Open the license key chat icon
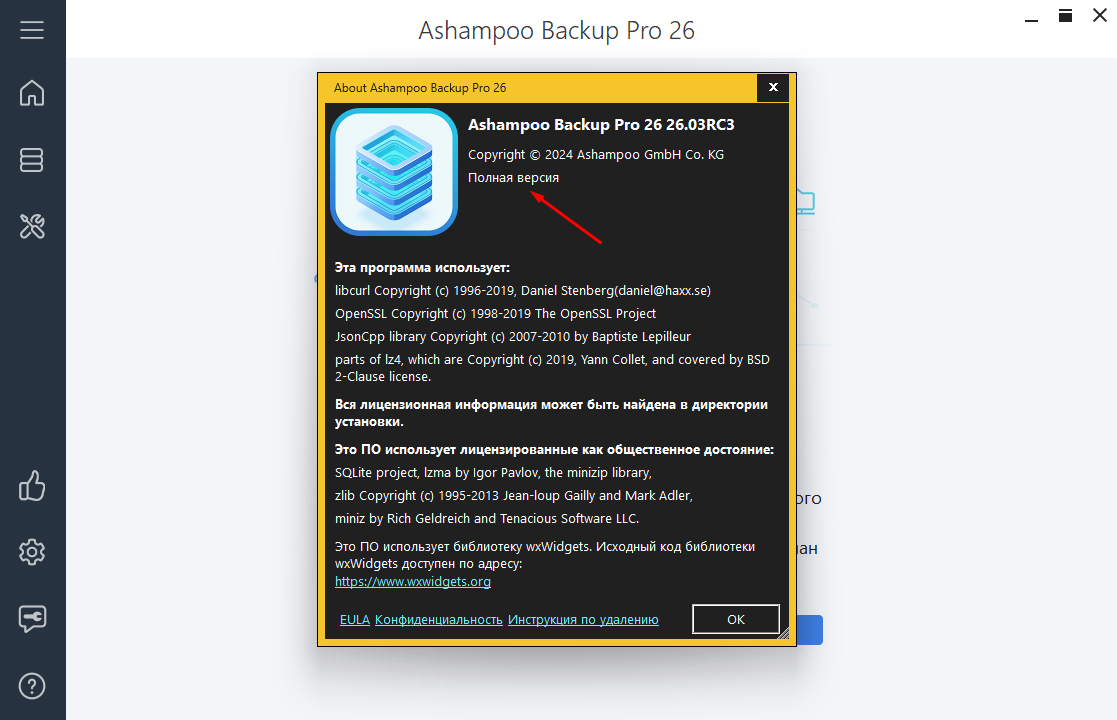 tap(32, 618)
